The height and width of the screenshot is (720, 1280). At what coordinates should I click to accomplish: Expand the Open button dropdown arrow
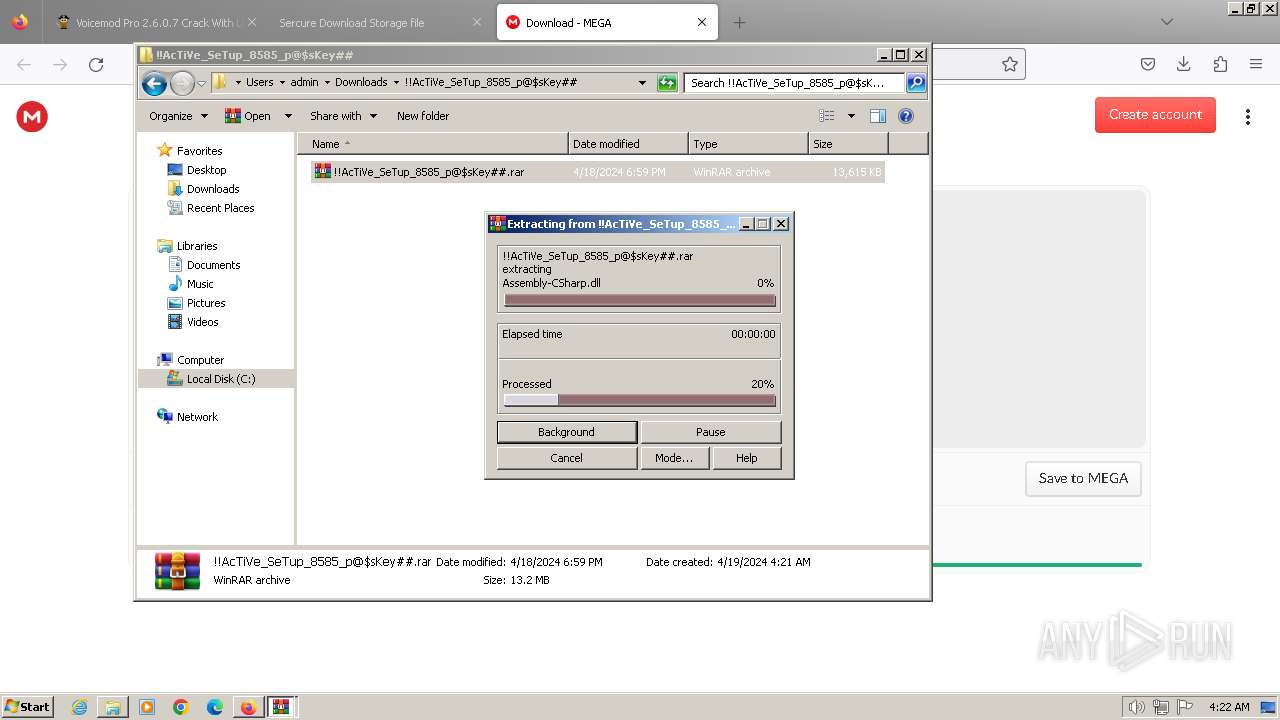(x=288, y=116)
